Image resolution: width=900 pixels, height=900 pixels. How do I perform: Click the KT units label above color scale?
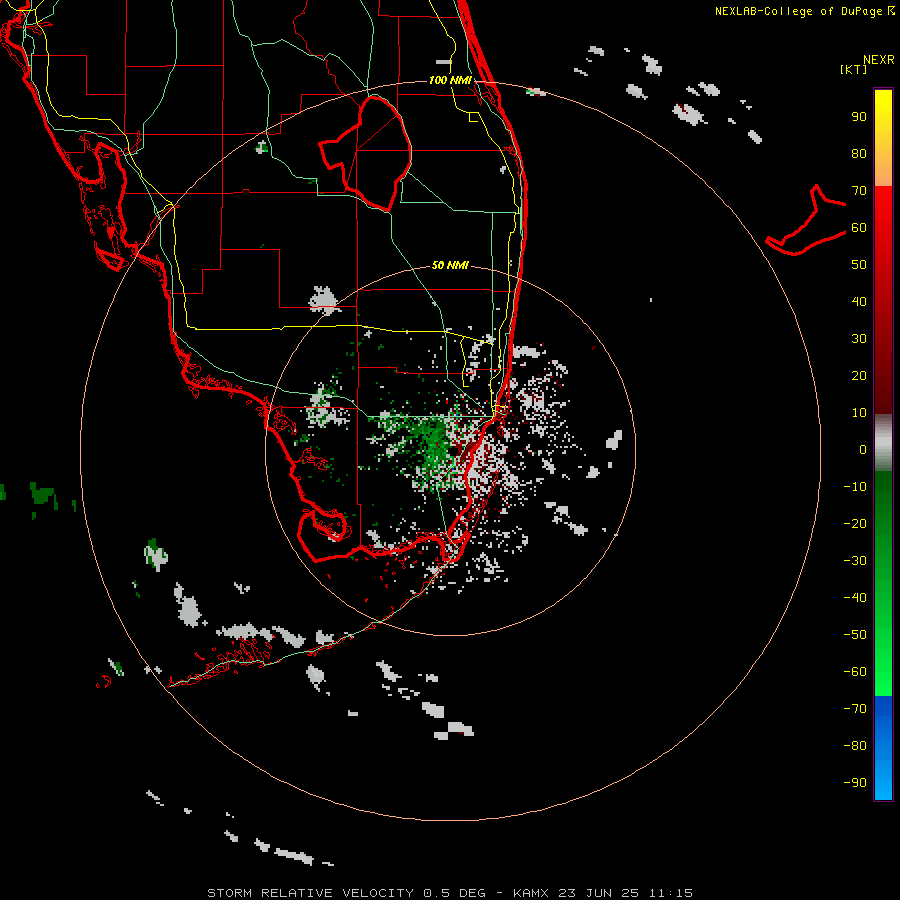[854, 69]
